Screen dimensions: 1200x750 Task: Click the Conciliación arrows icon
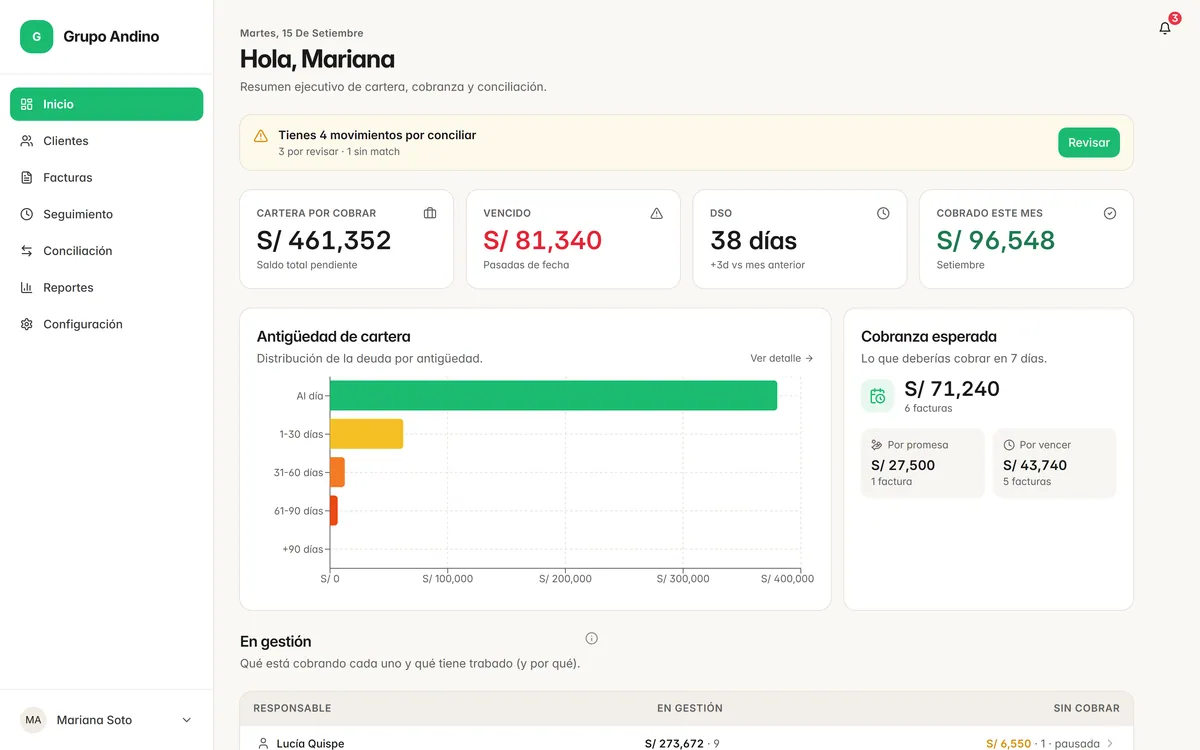27,251
